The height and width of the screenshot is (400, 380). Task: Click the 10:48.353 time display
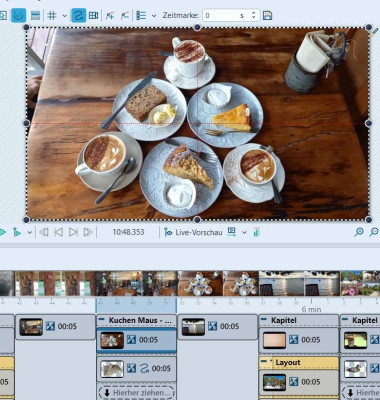(x=128, y=232)
